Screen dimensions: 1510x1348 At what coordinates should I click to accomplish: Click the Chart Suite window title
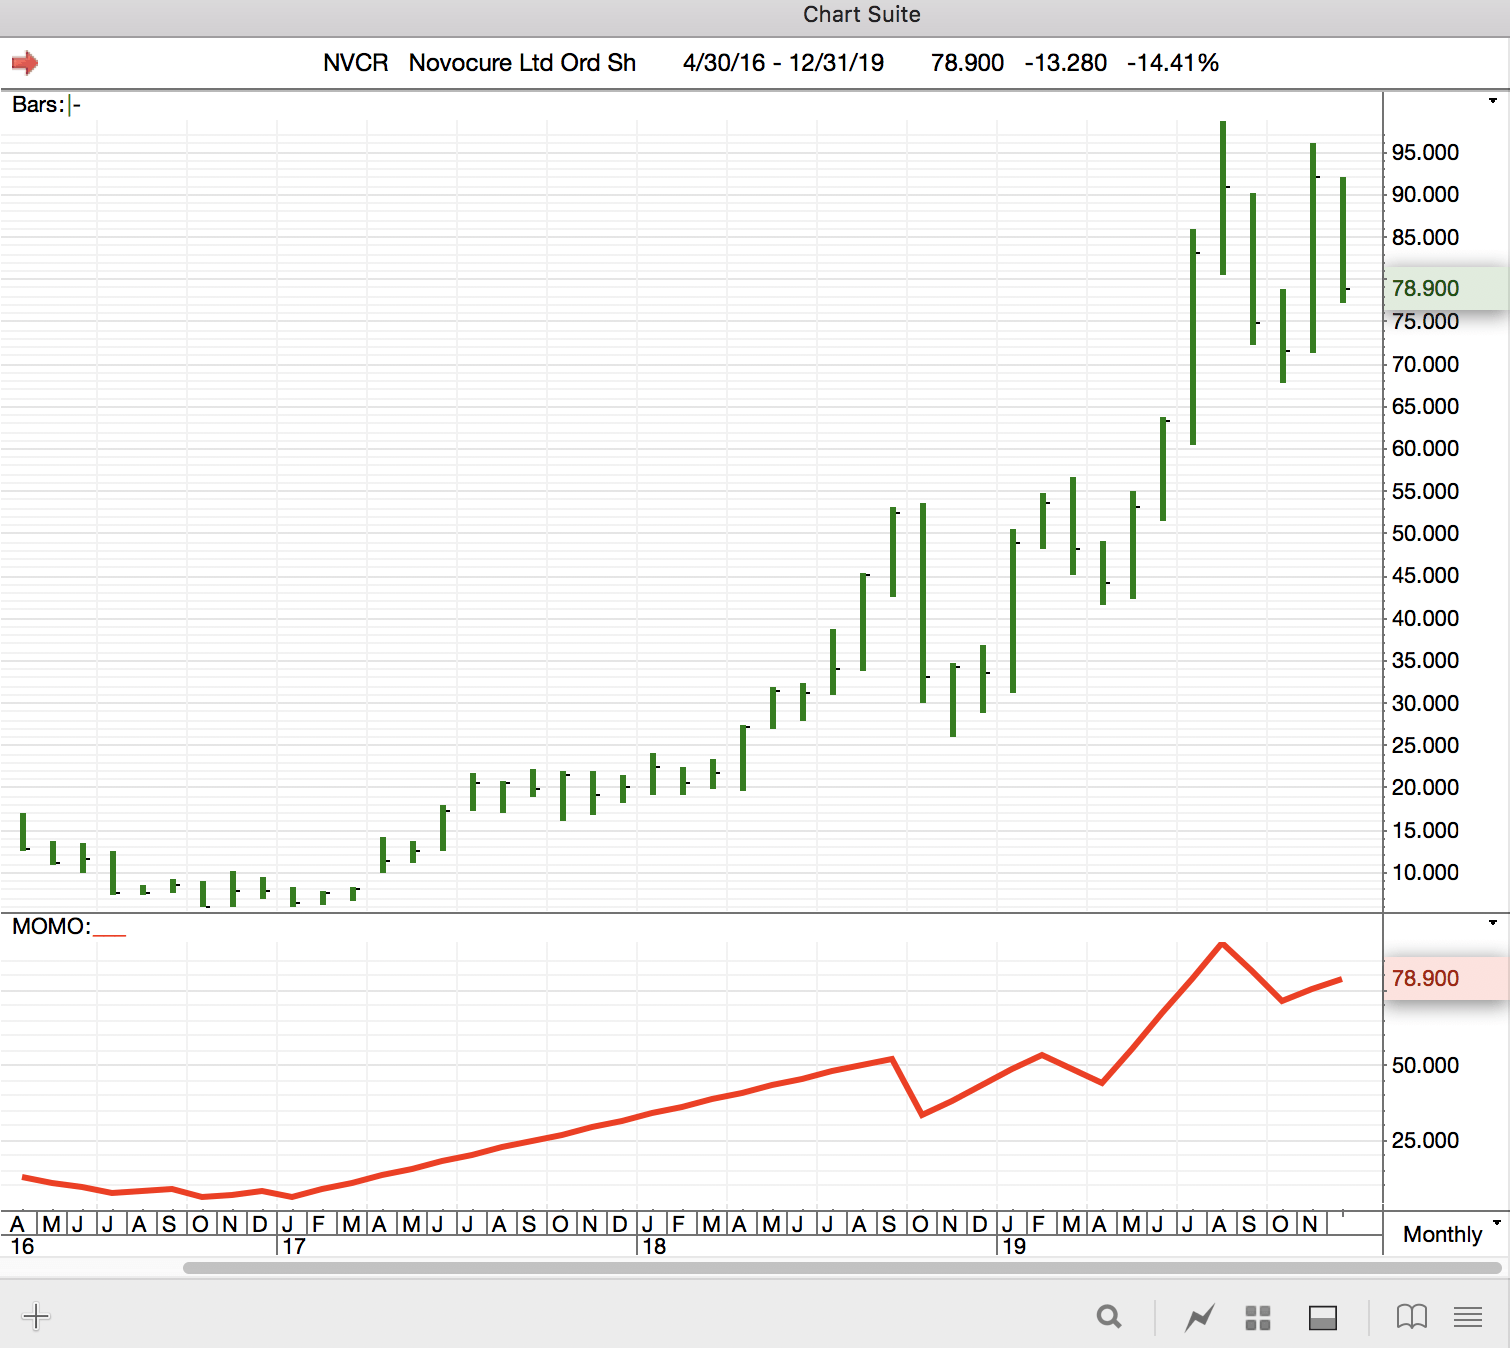(x=861, y=14)
